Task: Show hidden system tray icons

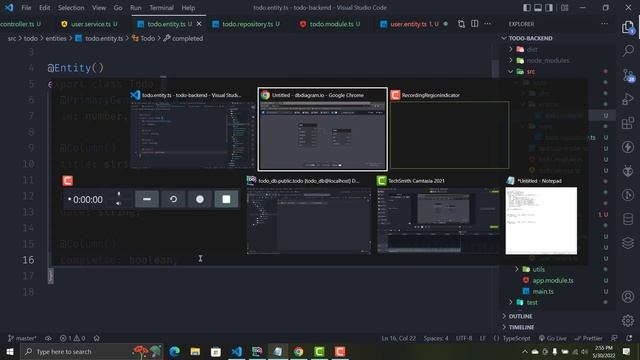Action: 524,351
